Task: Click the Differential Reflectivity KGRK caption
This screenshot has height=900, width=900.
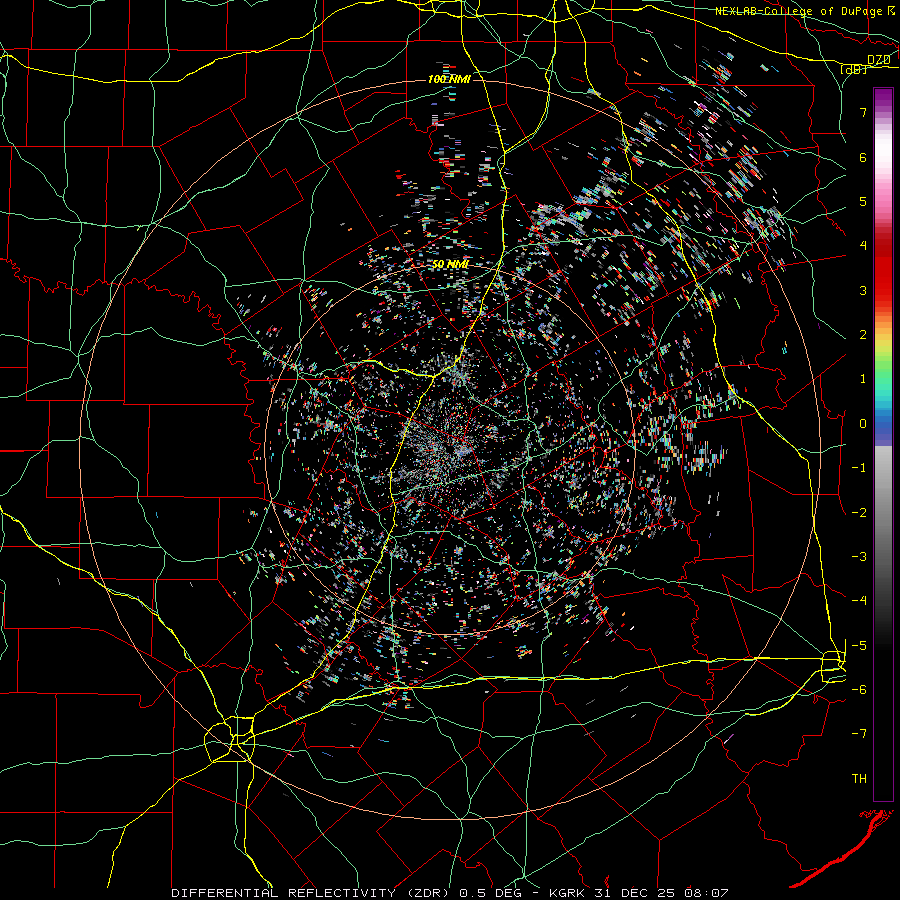Action: tap(449, 893)
